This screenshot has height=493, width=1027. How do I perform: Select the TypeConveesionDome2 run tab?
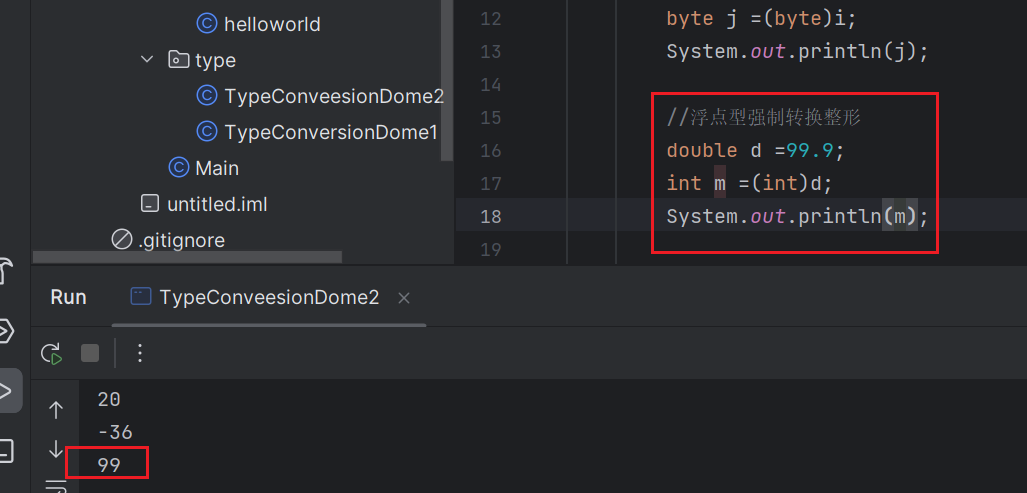(x=255, y=297)
